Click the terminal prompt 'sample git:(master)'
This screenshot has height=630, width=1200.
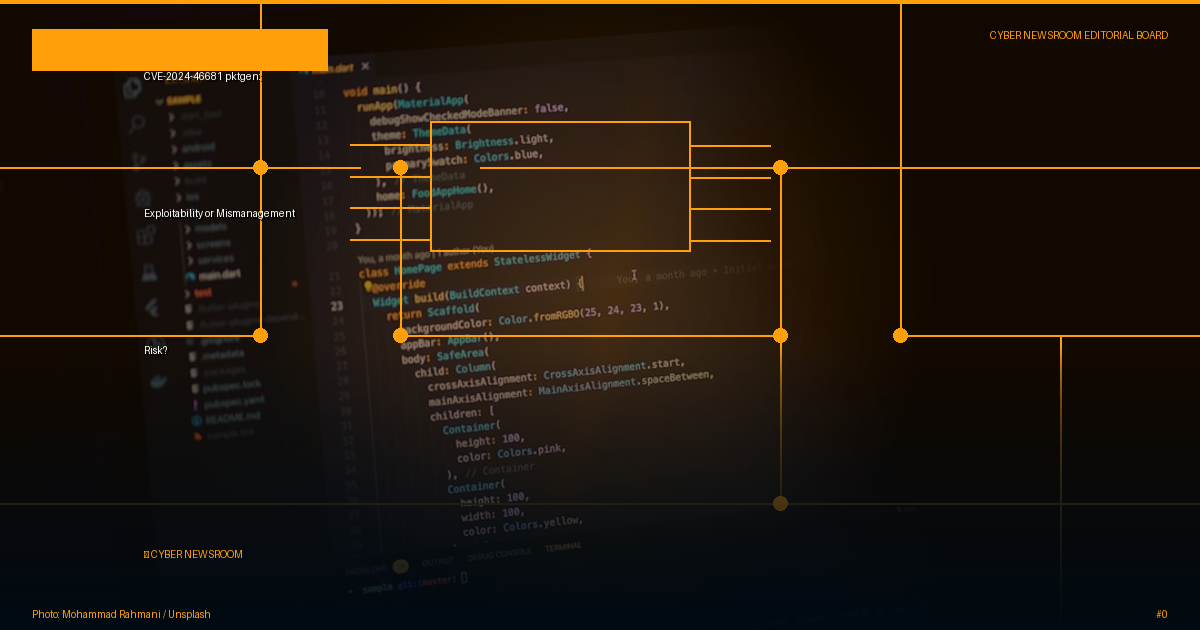pos(409,584)
